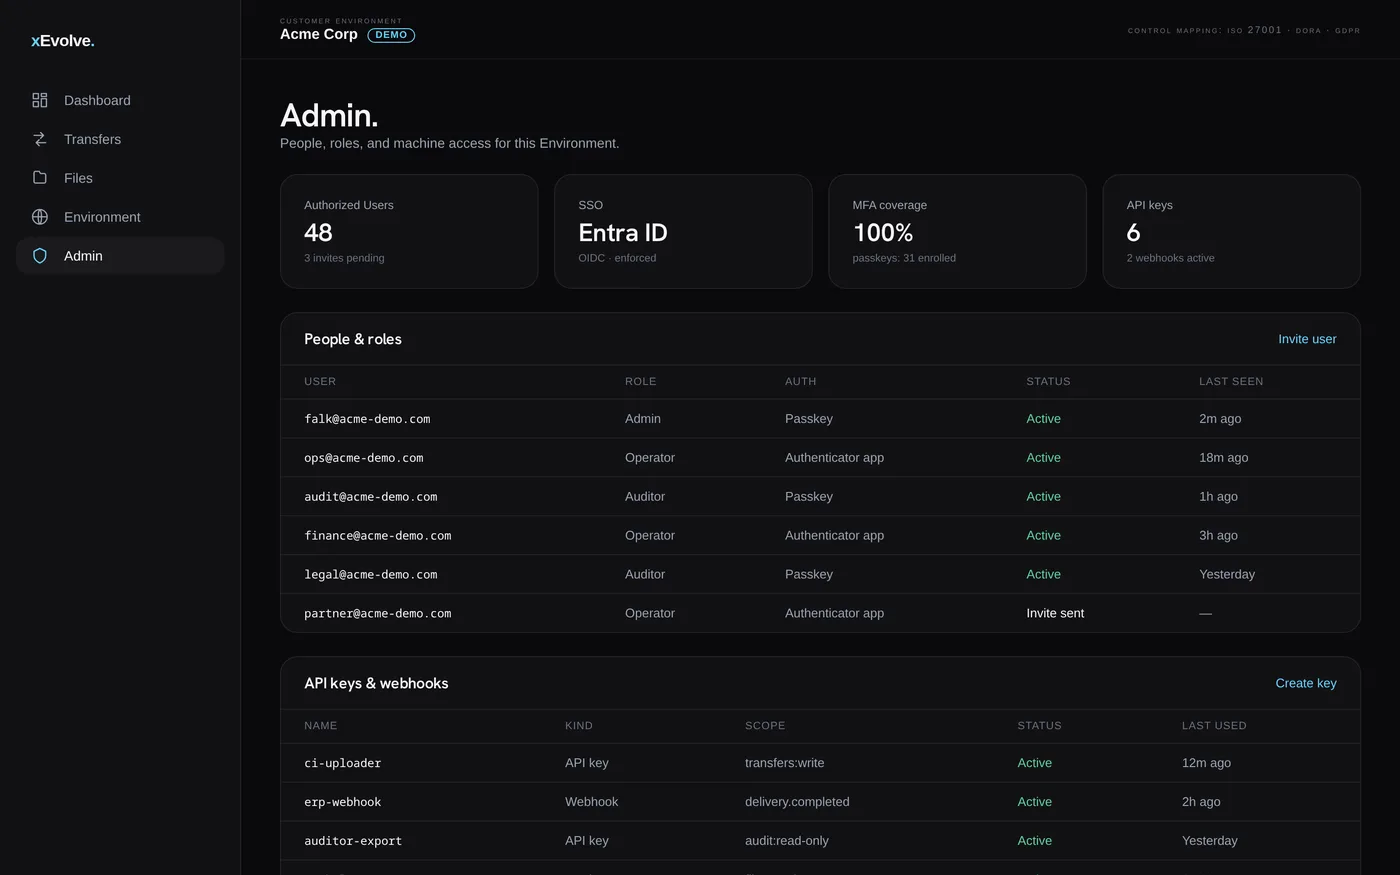Select the Acme Corp environment name

click(x=319, y=34)
